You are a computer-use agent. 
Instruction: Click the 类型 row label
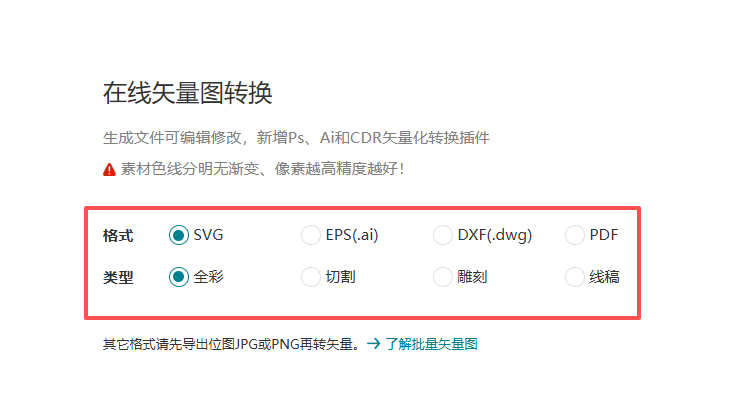point(118,277)
